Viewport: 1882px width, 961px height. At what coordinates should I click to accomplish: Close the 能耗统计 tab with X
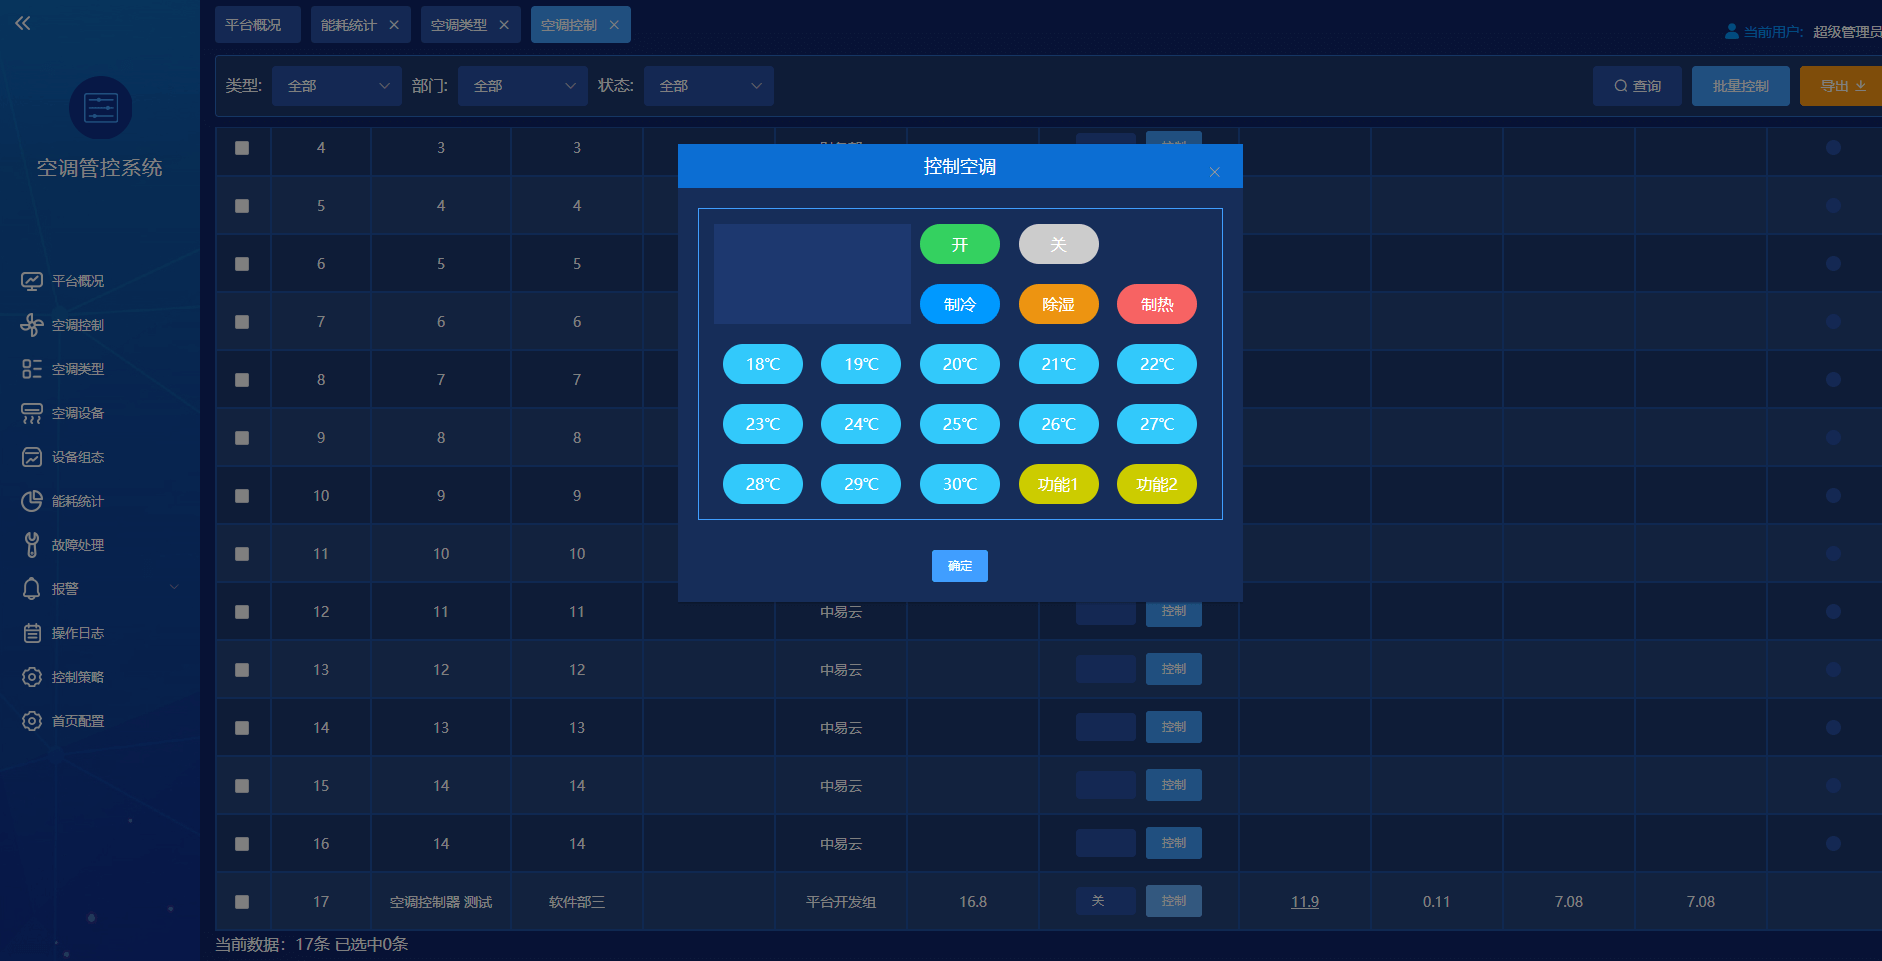click(x=394, y=25)
